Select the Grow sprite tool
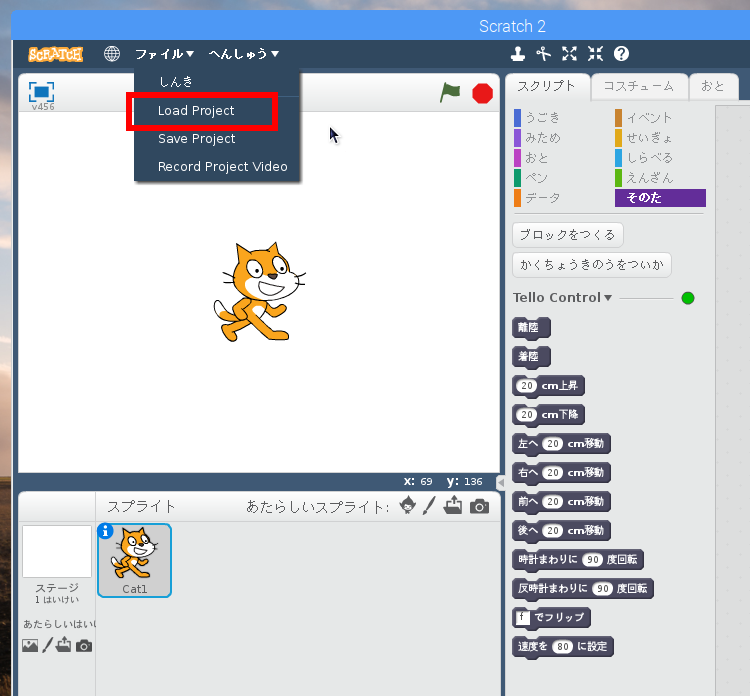The image size is (750, 696). [x=569, y=54]
